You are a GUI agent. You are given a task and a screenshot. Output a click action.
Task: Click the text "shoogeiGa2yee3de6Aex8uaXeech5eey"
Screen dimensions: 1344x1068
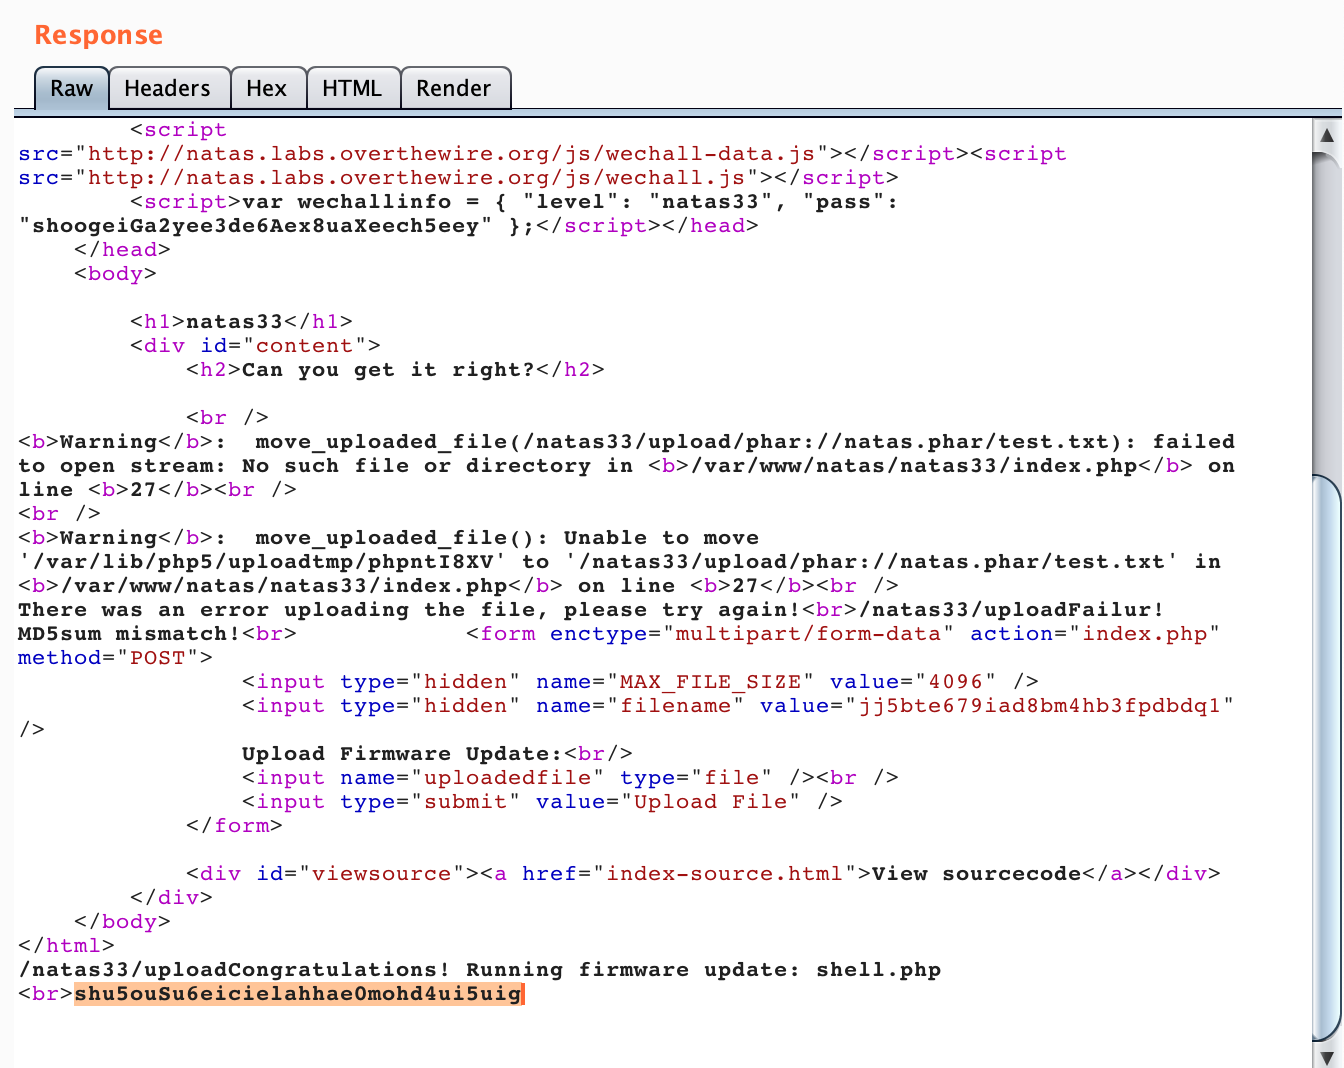[x=256, y=226]
